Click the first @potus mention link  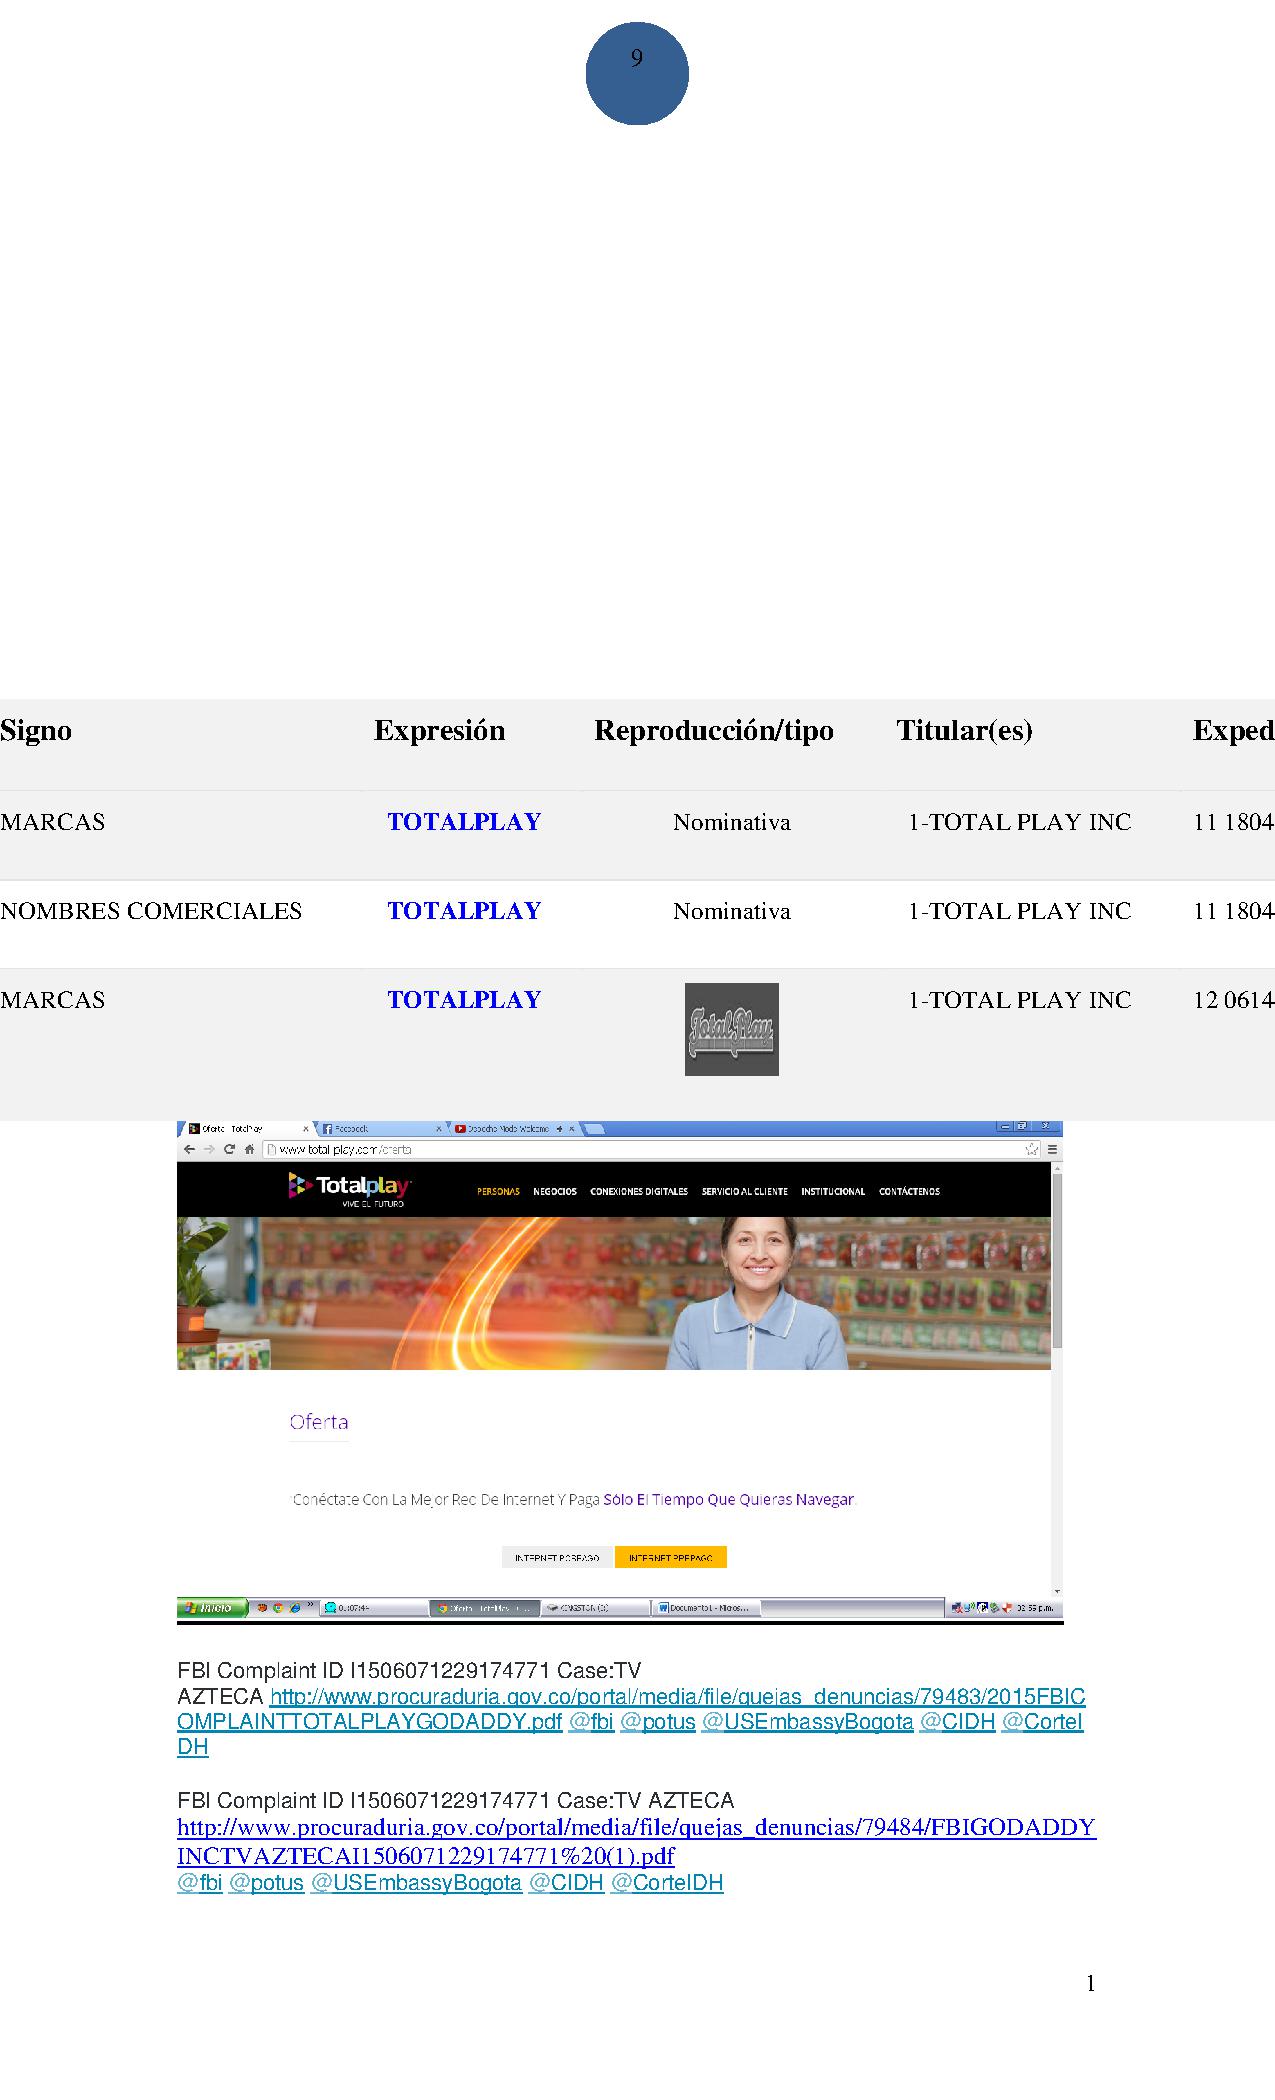pyautogui.click(x=658, y=1722)
